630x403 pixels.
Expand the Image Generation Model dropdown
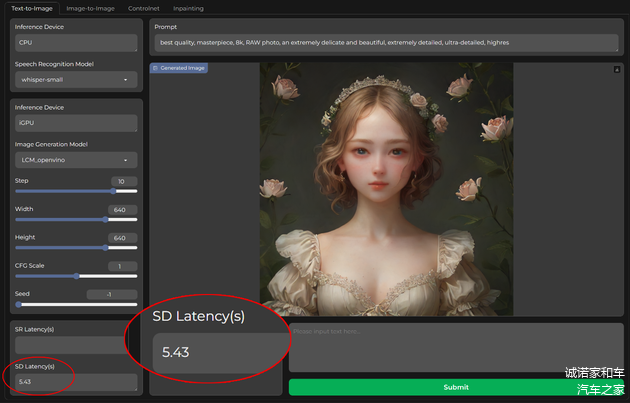pyautogui.click(x=76, y=160)
